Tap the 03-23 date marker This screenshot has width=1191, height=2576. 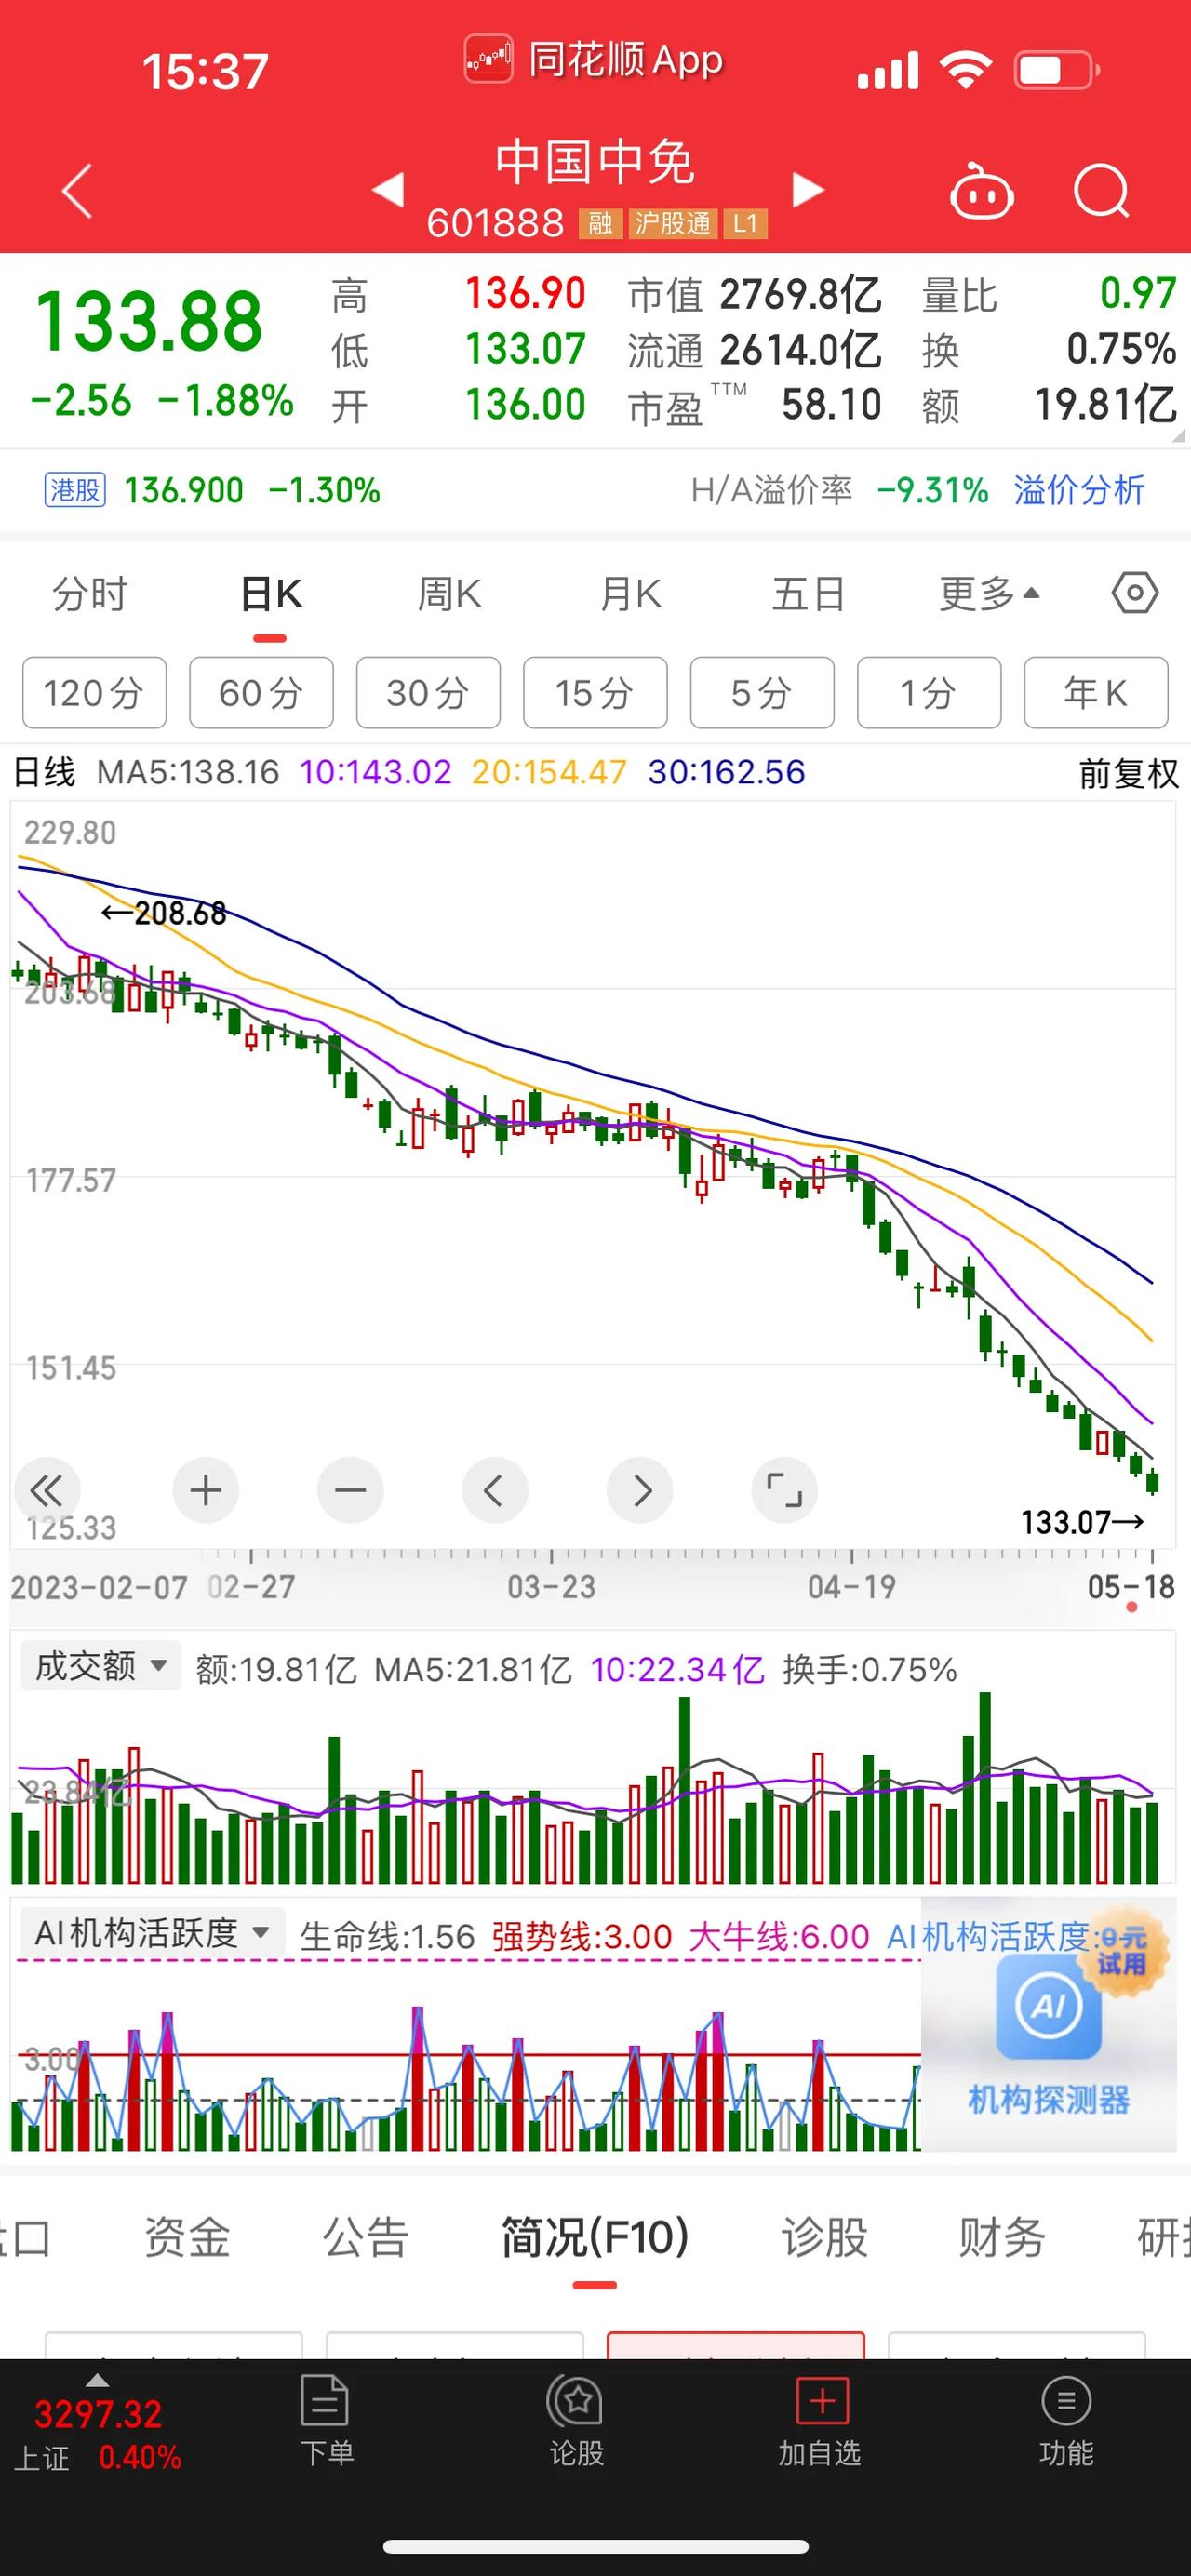pyautogui.click(x=551, y=1586)
